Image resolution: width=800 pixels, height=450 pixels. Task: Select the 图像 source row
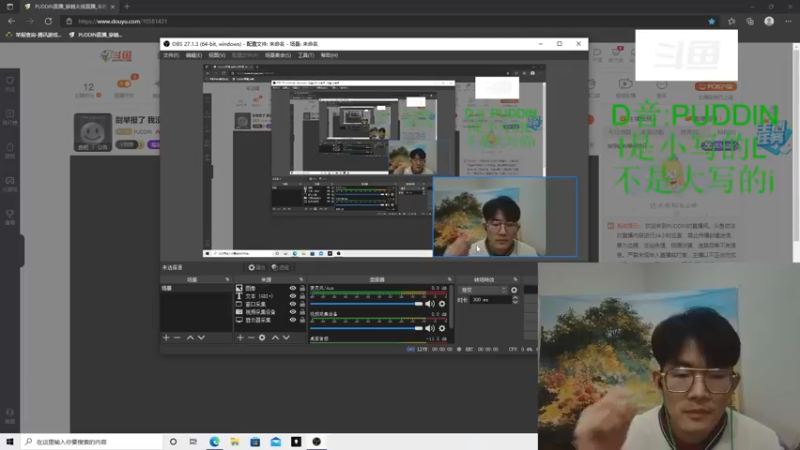click(x=270, y=288)
